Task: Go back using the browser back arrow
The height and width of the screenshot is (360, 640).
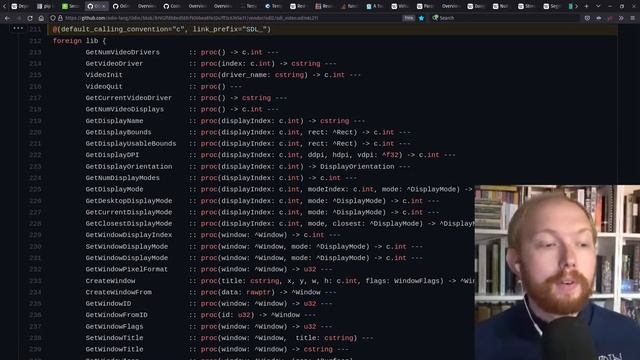Action: point(7,18)
